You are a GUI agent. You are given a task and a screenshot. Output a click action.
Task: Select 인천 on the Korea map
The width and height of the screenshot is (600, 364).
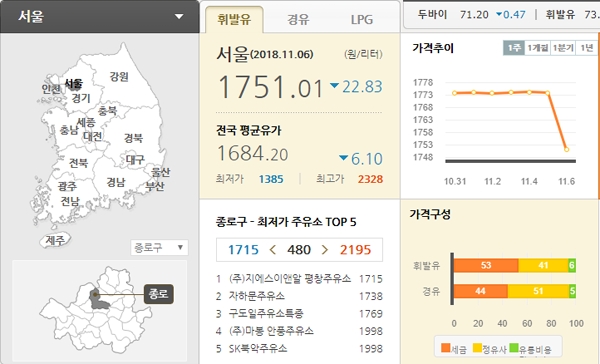pos(51,89)
